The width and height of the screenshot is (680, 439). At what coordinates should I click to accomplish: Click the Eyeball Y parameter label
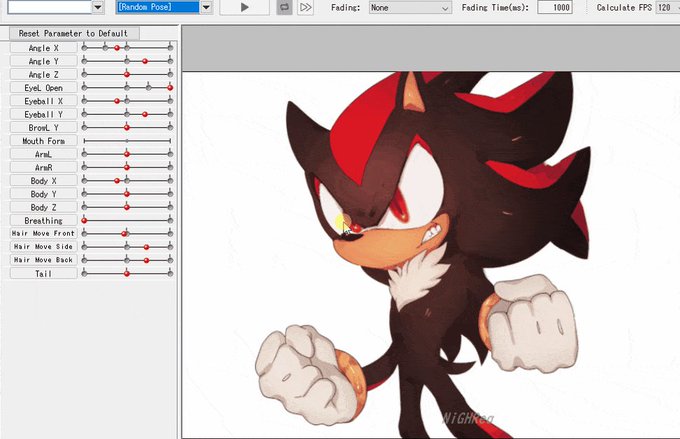click(43, 115)
